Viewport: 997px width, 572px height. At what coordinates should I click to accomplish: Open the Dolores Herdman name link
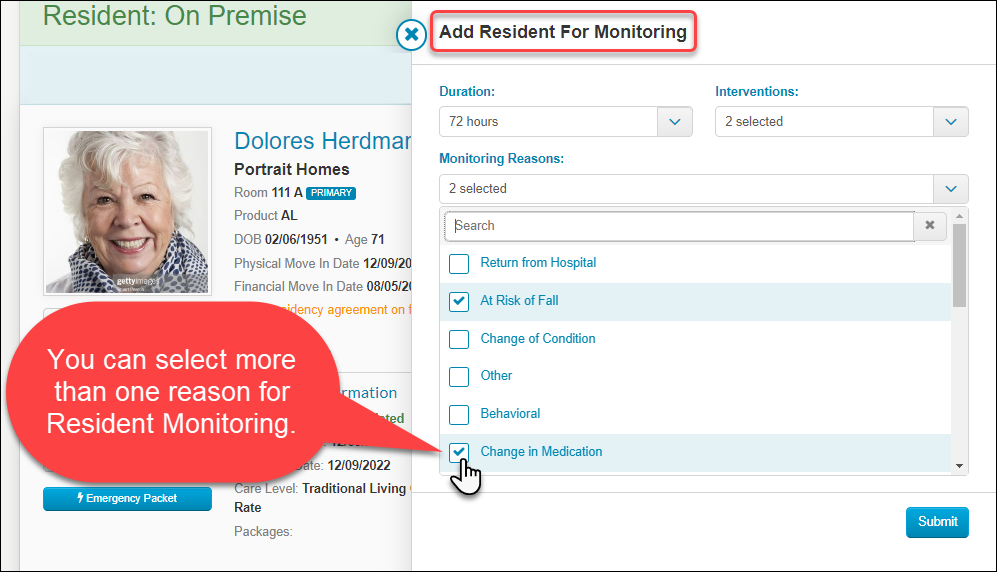click(x=322, y=141)
